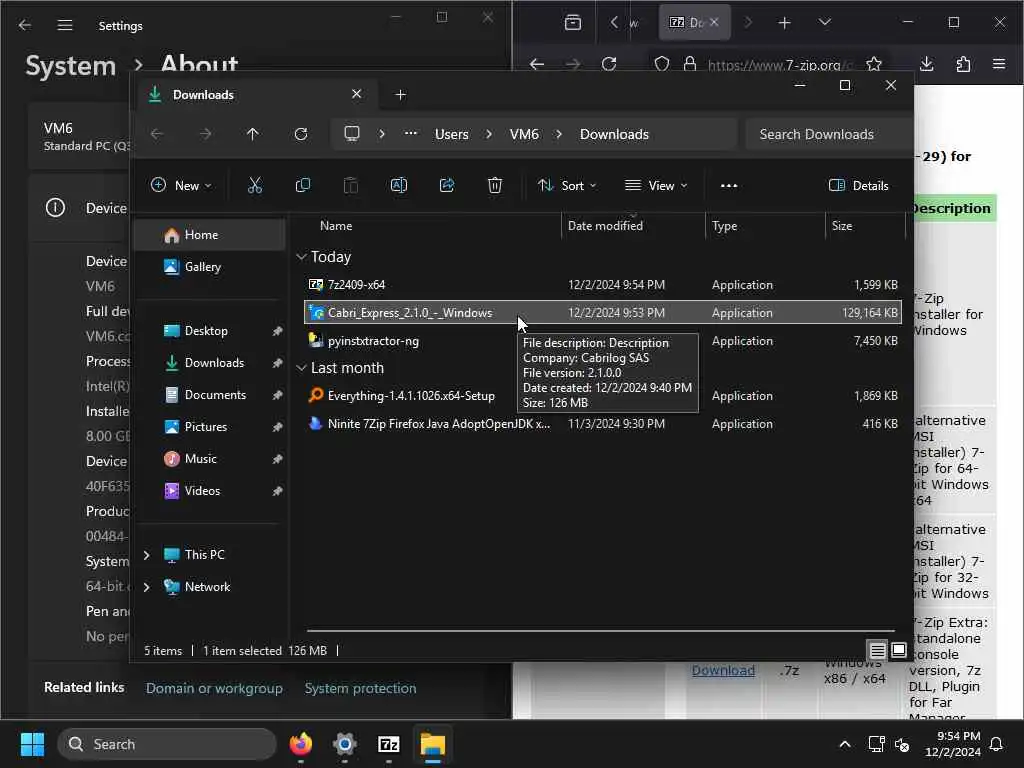Open the See more ellipsis menu in toolbar
This screenshot has width=1024, height=768.
tap(729, 185)
